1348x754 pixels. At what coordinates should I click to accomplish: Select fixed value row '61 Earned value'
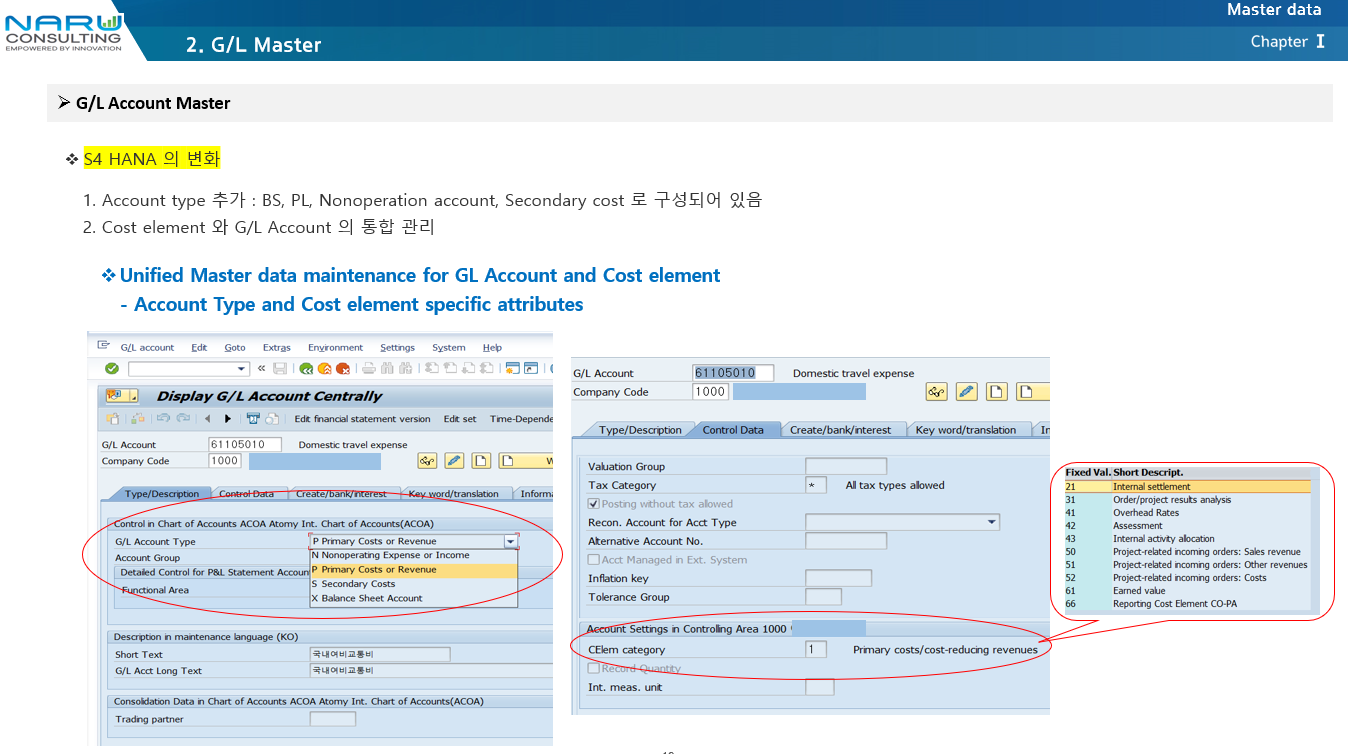(x=1187, y=591)
